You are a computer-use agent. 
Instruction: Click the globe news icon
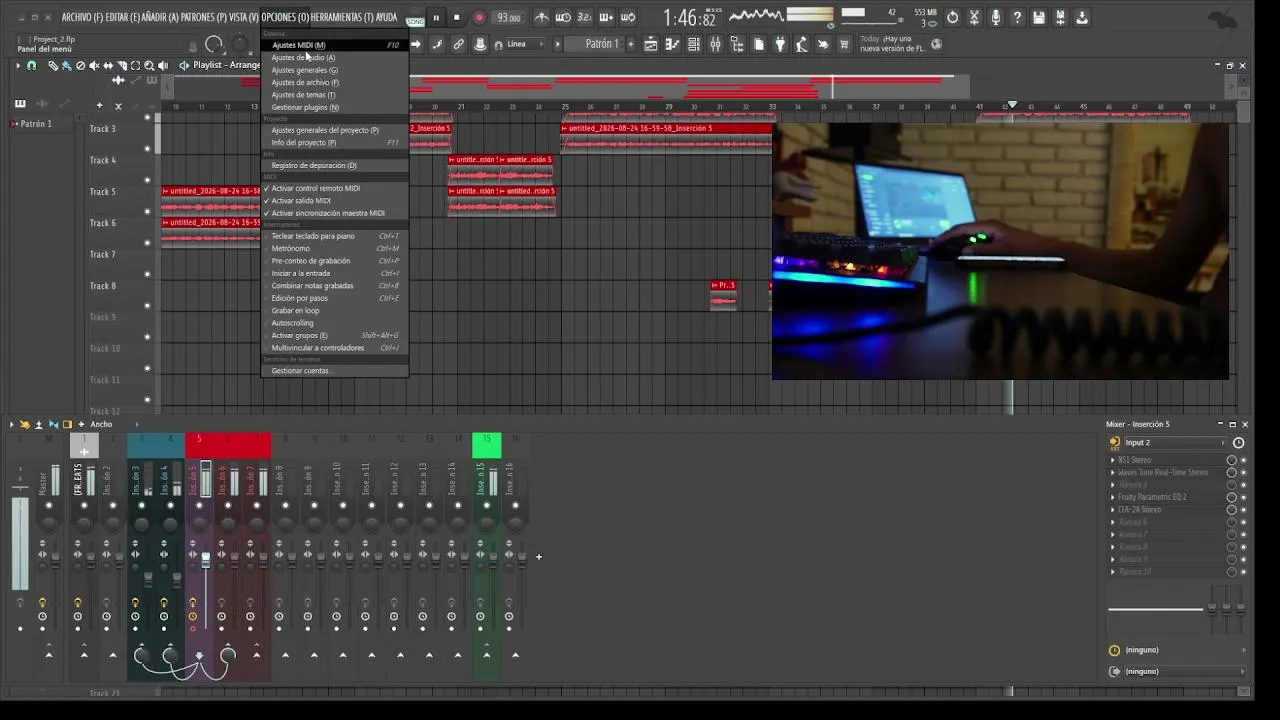click(x=936, y=44)
